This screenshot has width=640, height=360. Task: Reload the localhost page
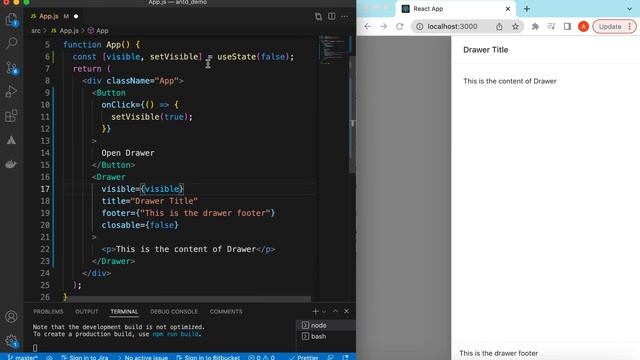400,27
